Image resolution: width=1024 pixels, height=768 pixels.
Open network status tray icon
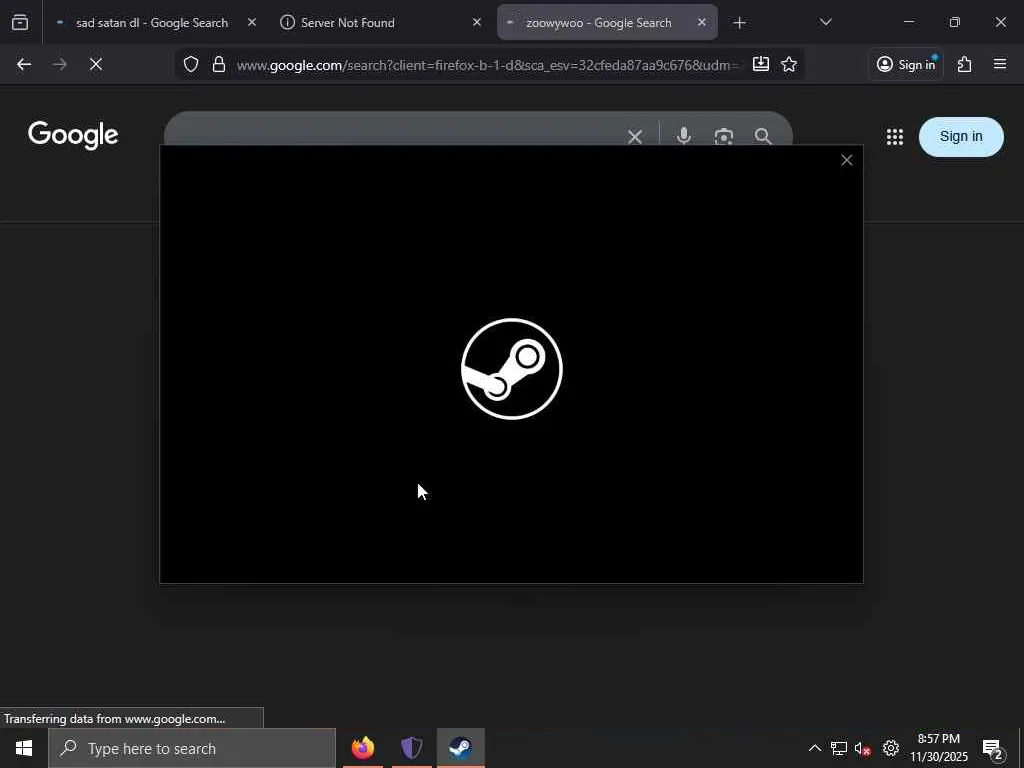point(839,748)
